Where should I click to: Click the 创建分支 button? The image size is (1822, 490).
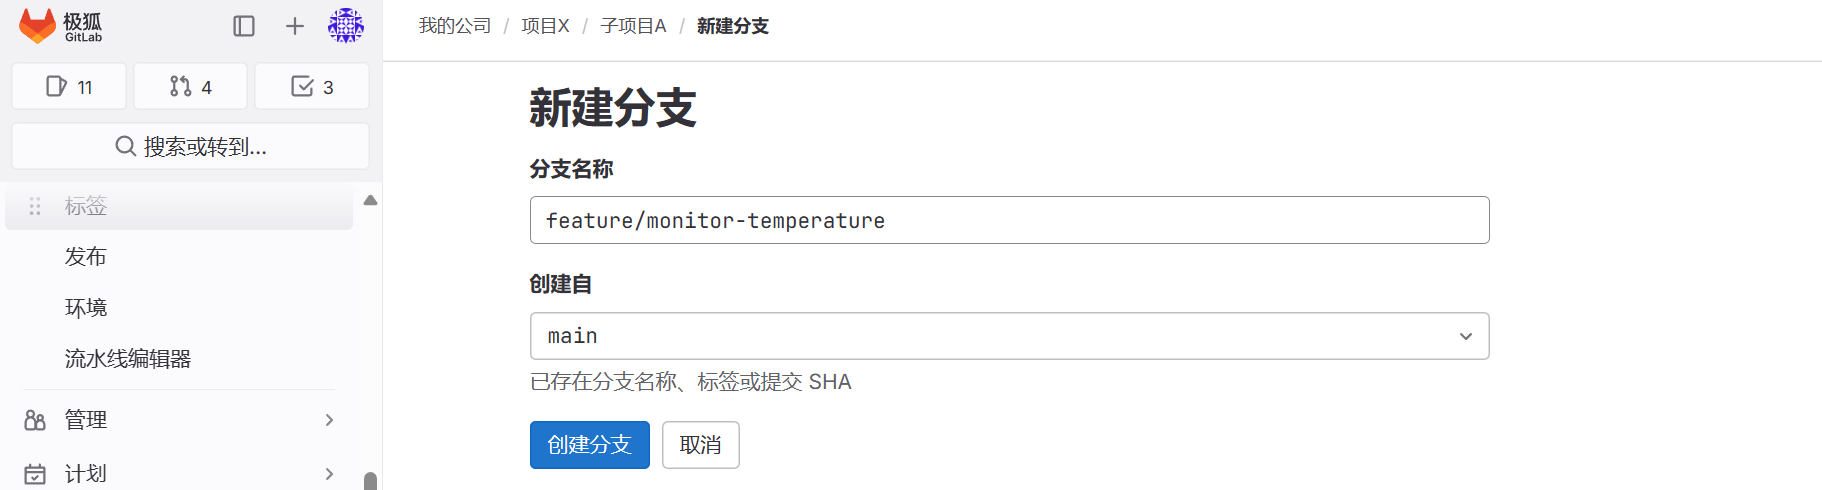[x=589, y=445]
